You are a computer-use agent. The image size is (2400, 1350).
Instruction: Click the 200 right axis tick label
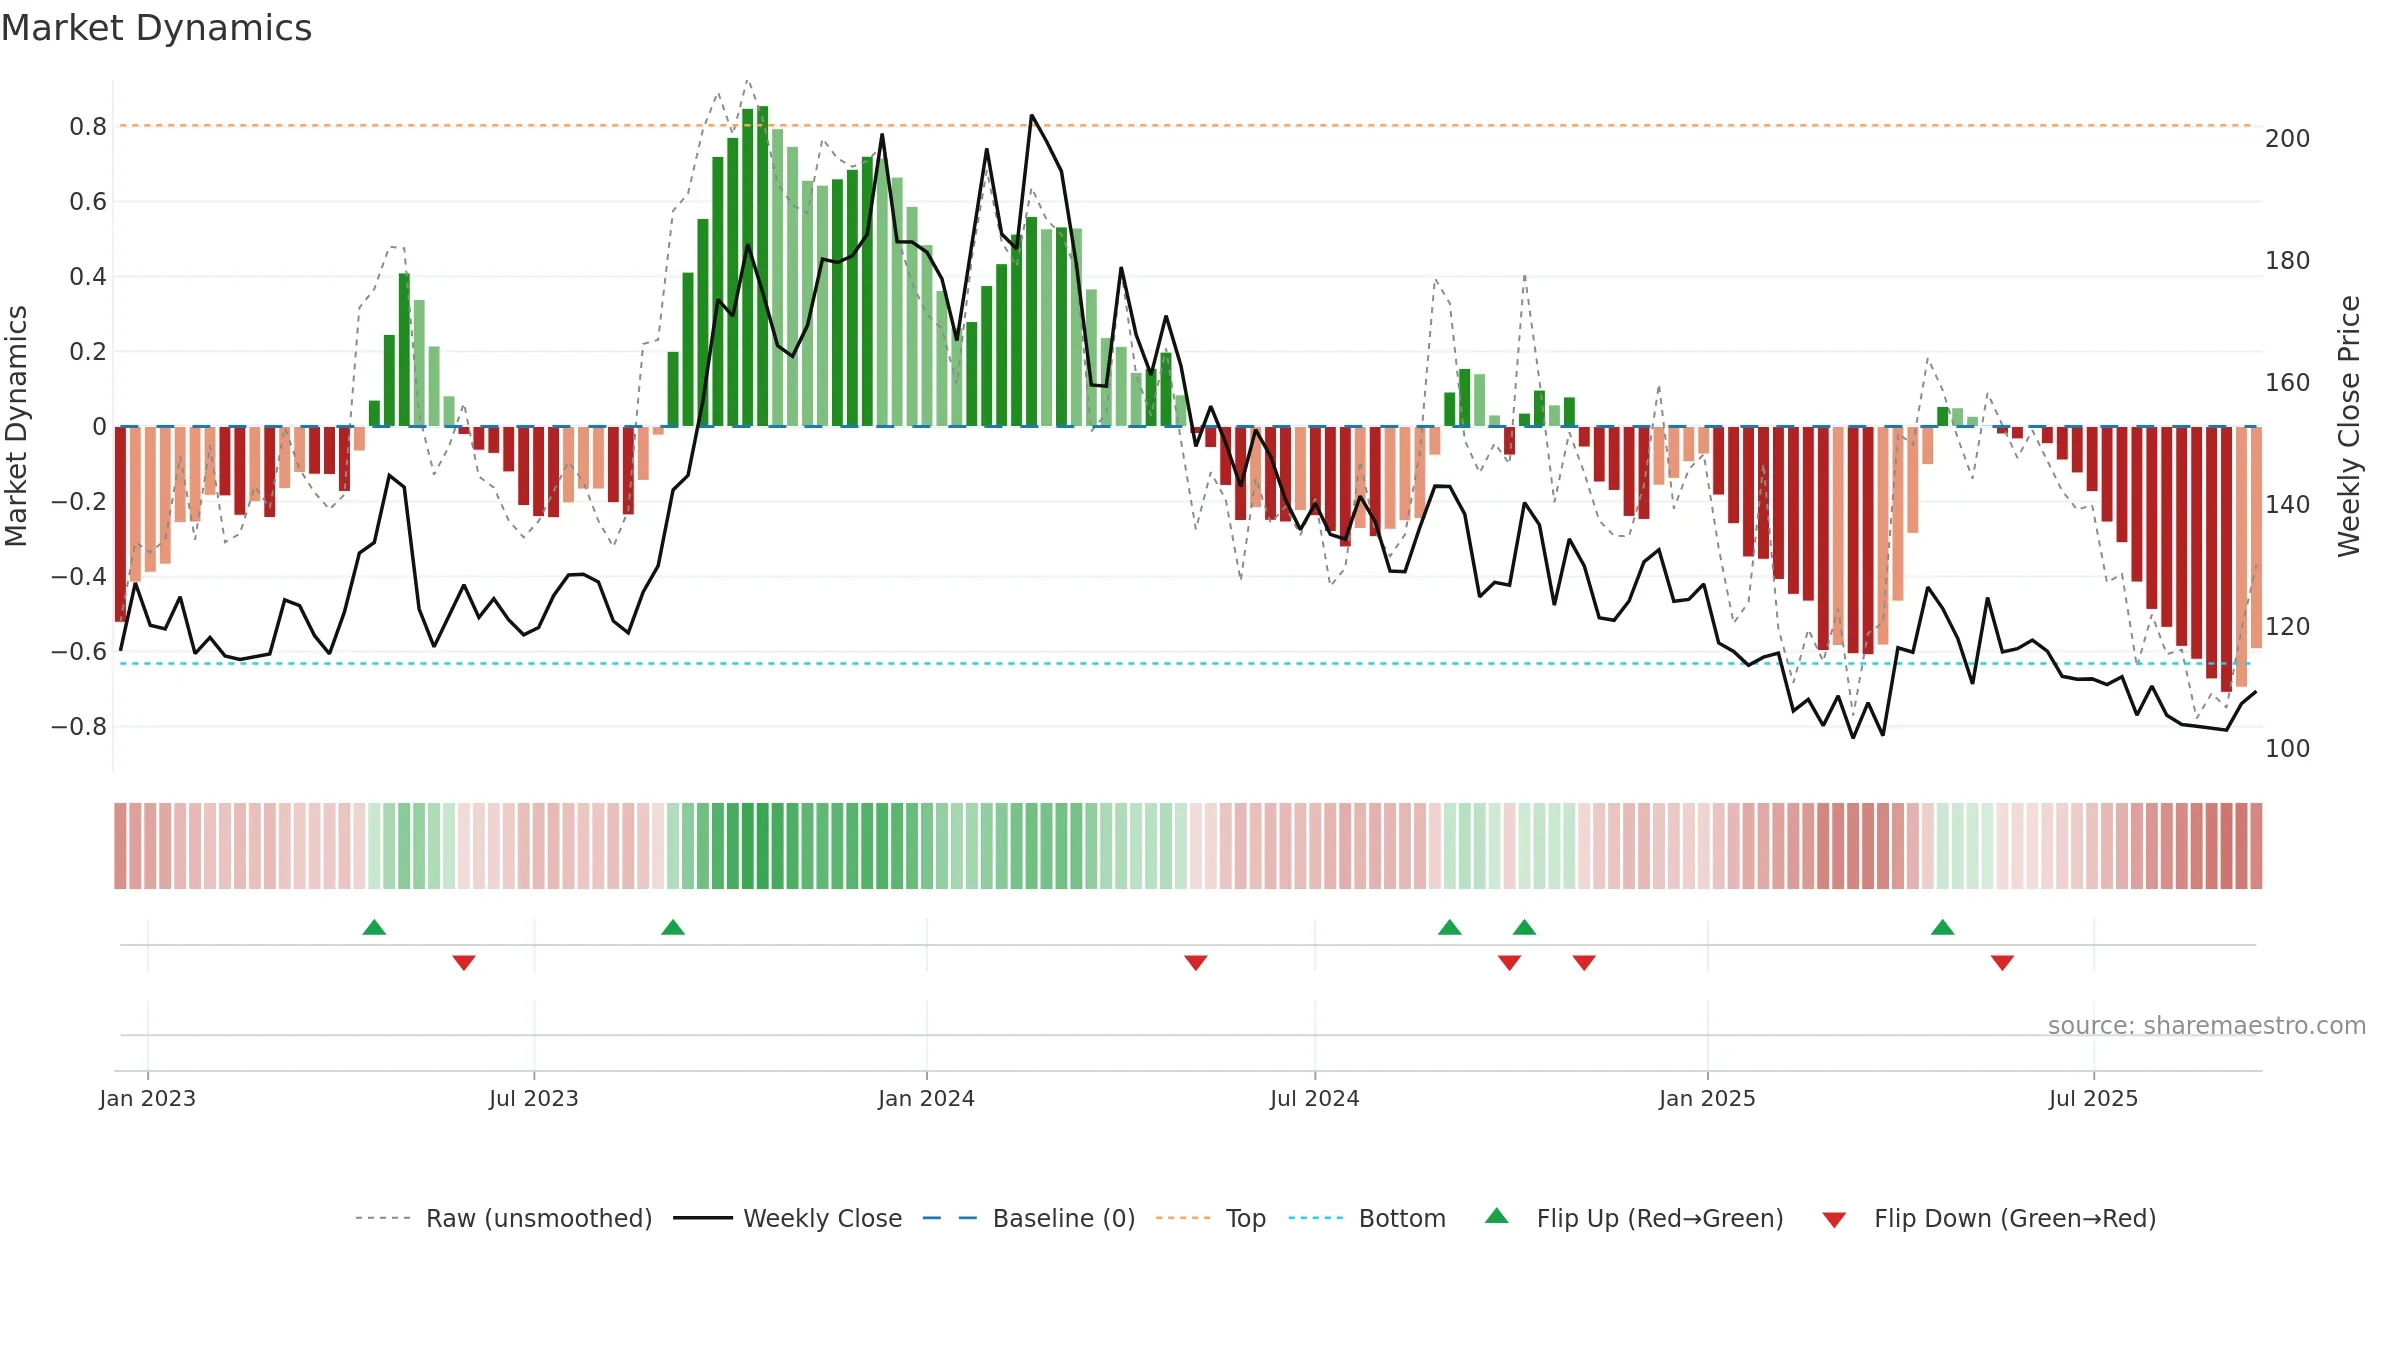click(x=2288, y=138)
